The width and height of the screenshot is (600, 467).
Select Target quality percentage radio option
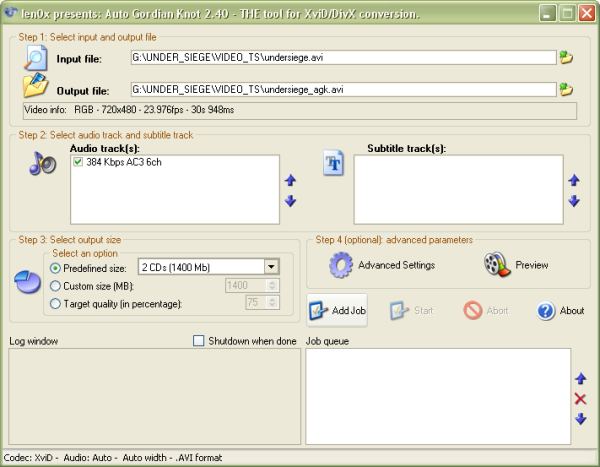click(55, 304)
